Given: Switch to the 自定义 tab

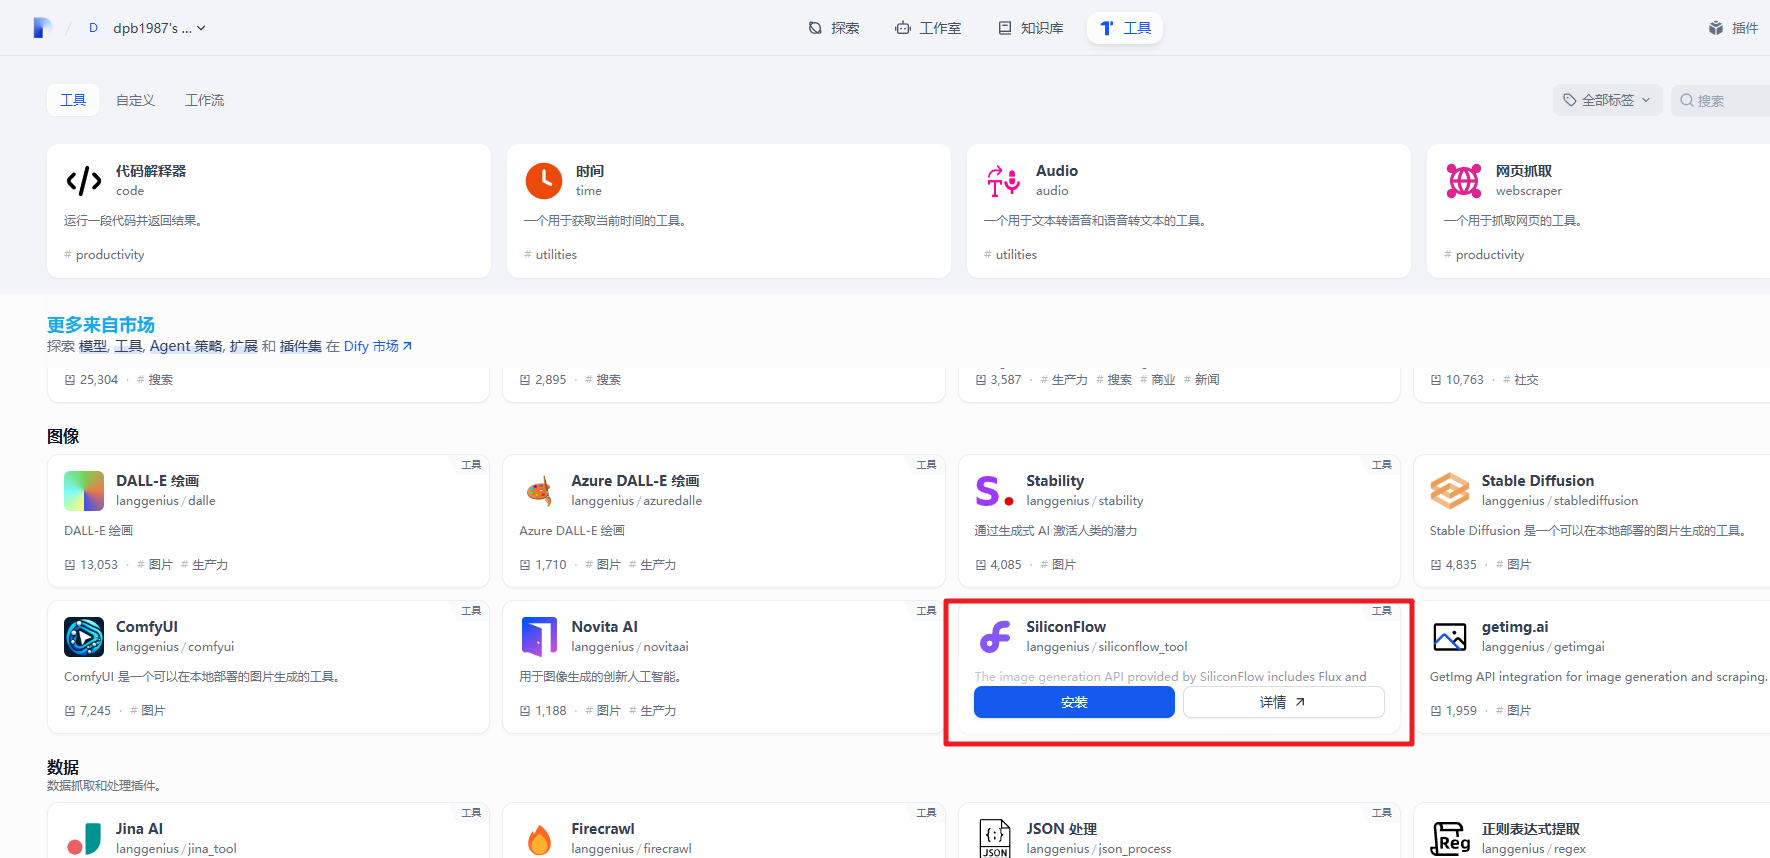Looking at the screenshot, I should tap(135, 100).
